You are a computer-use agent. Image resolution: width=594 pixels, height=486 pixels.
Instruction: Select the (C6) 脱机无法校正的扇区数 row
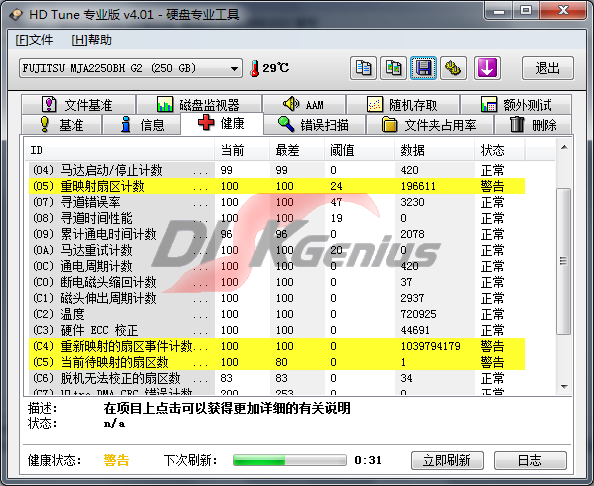[x=277, y=378]
